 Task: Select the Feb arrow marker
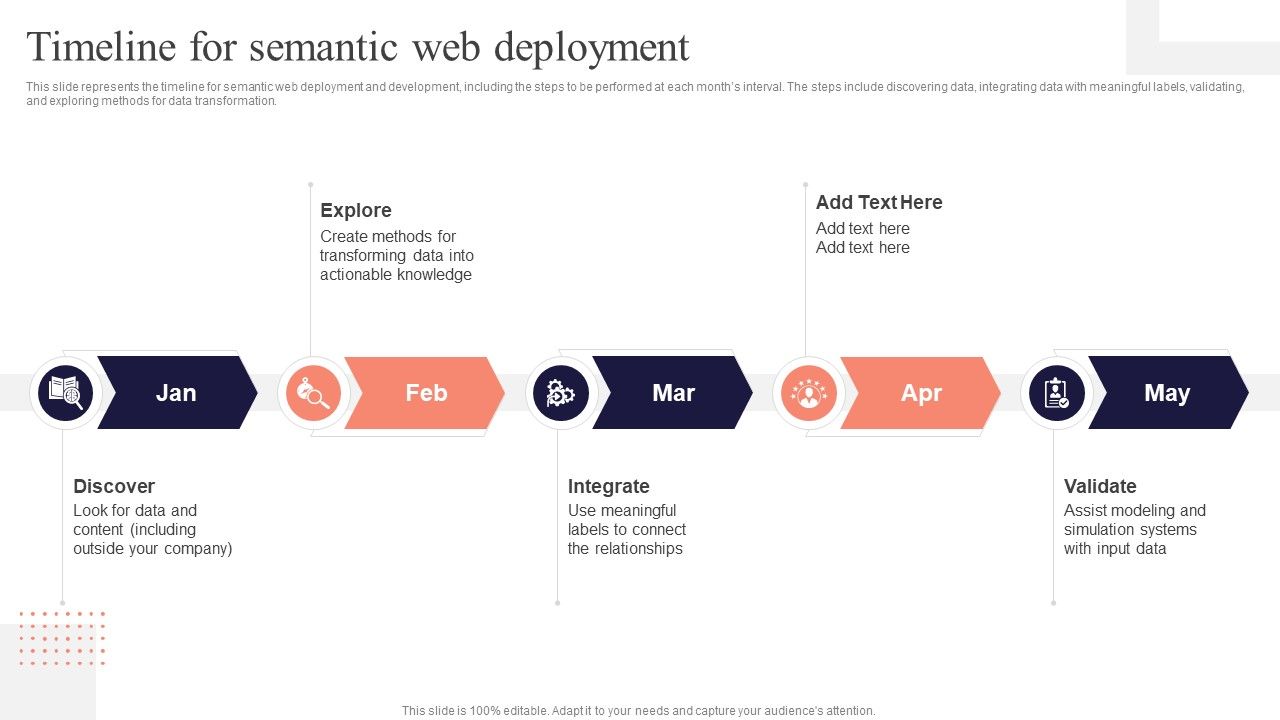[425, 393]
